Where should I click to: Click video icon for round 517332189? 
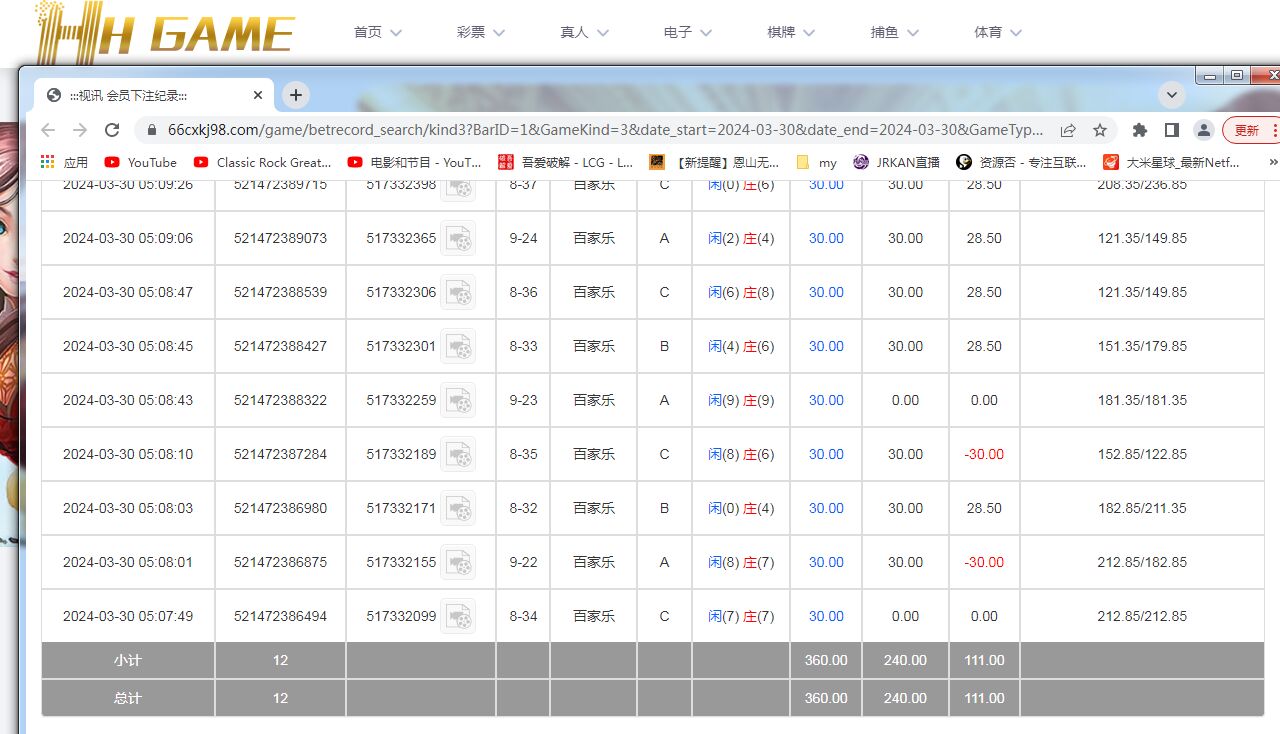point(458,454)
